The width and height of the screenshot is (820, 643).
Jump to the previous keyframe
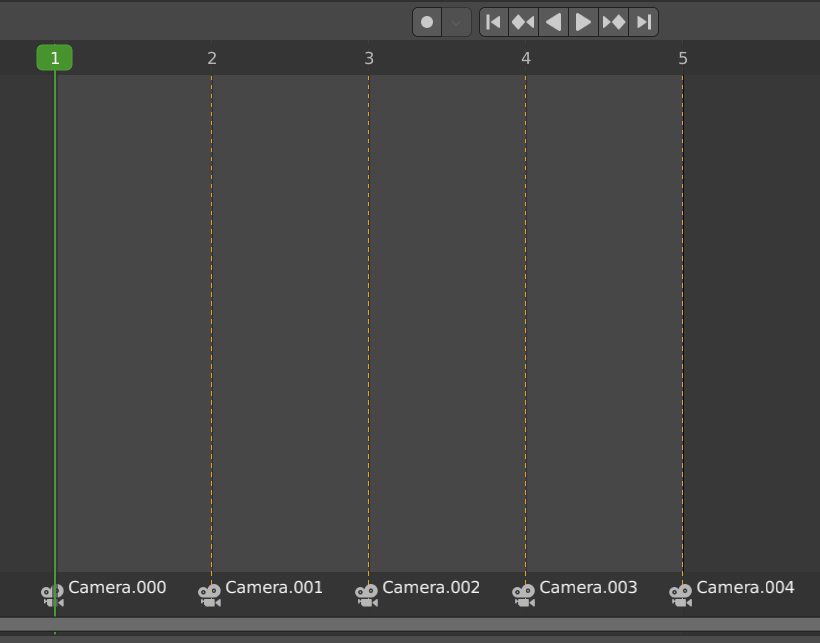[523, 21]
